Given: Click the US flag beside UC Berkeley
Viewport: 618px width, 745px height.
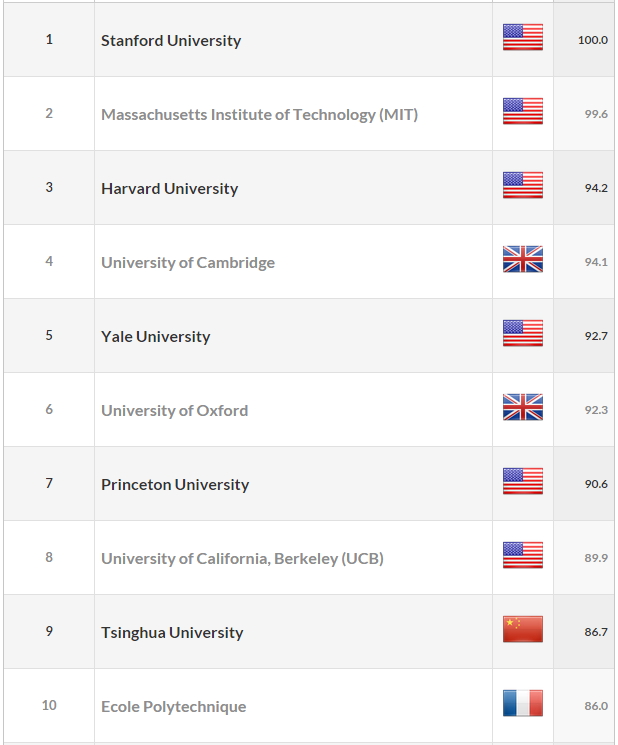Looking at the screenshot, I should point(523,555).
